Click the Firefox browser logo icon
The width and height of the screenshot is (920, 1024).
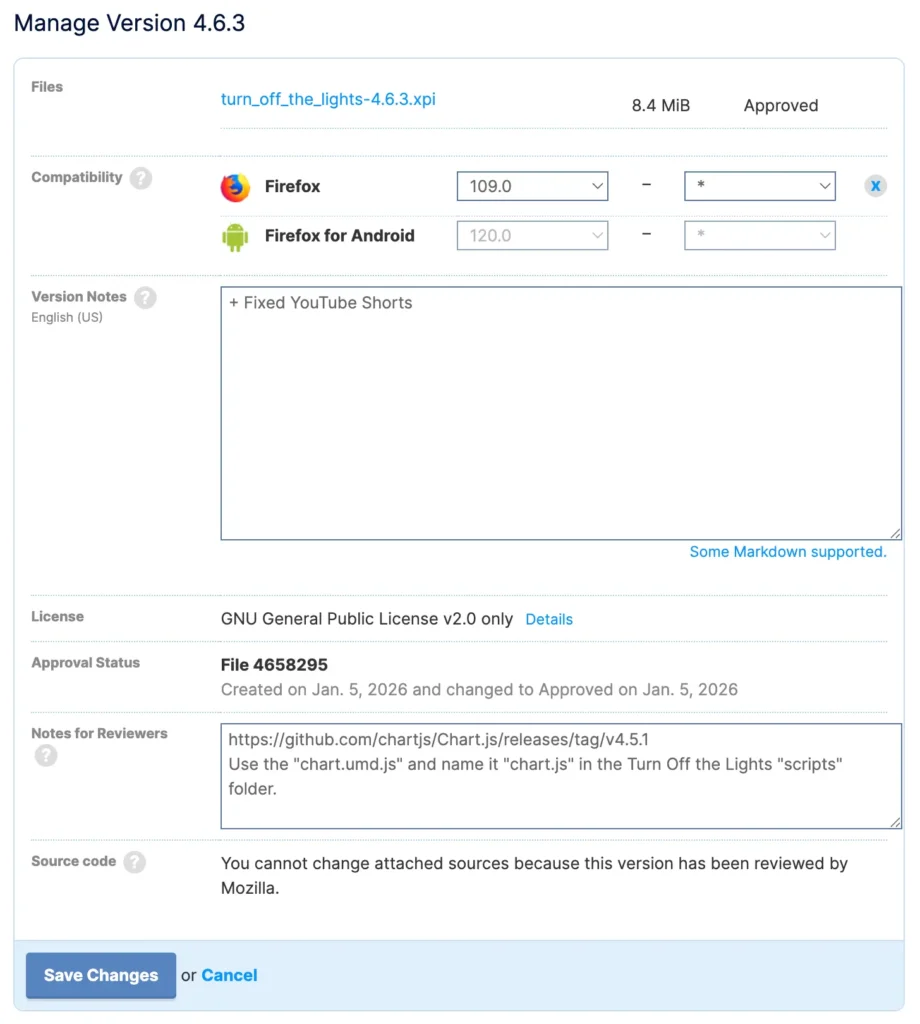click(235, 187)
